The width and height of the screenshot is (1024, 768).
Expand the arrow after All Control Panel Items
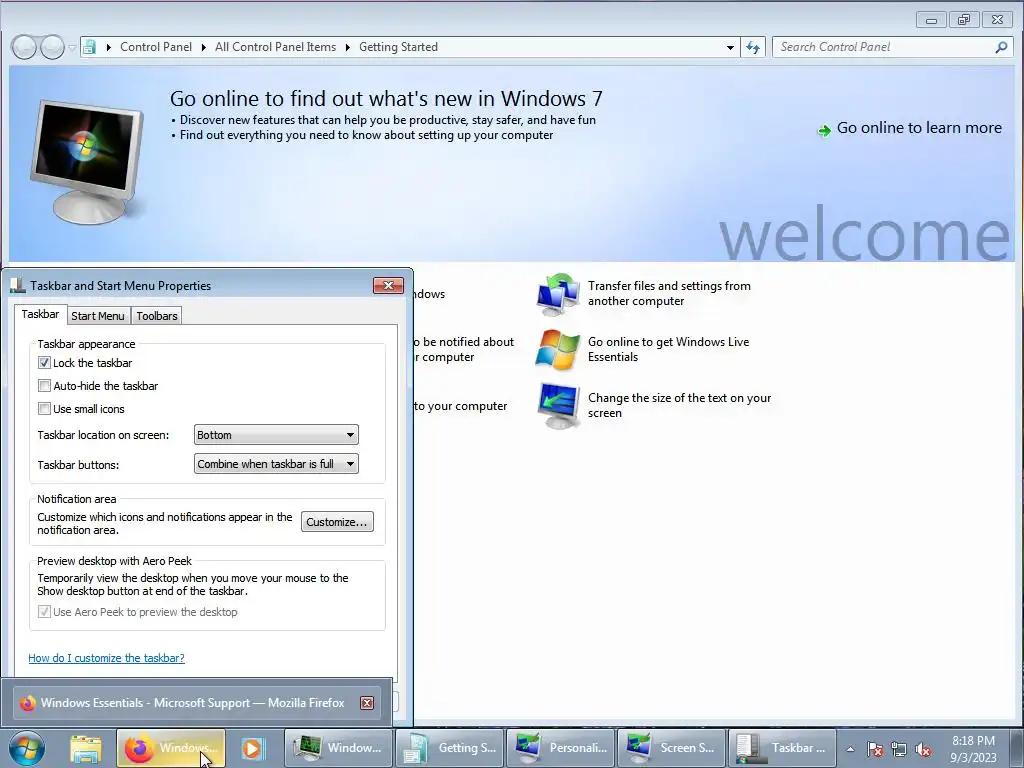[x=347, y=47]
